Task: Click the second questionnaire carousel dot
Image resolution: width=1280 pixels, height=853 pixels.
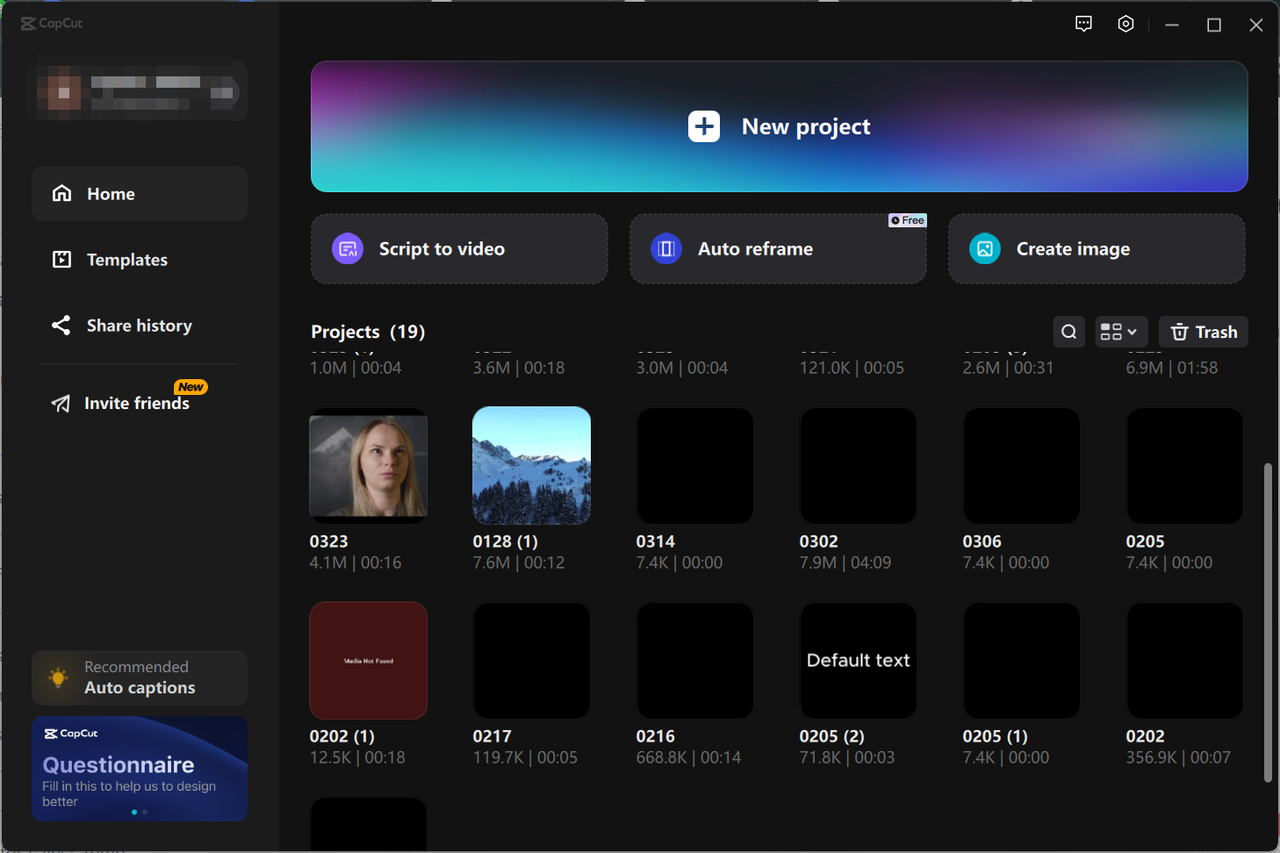Action: tap(144, 812)
